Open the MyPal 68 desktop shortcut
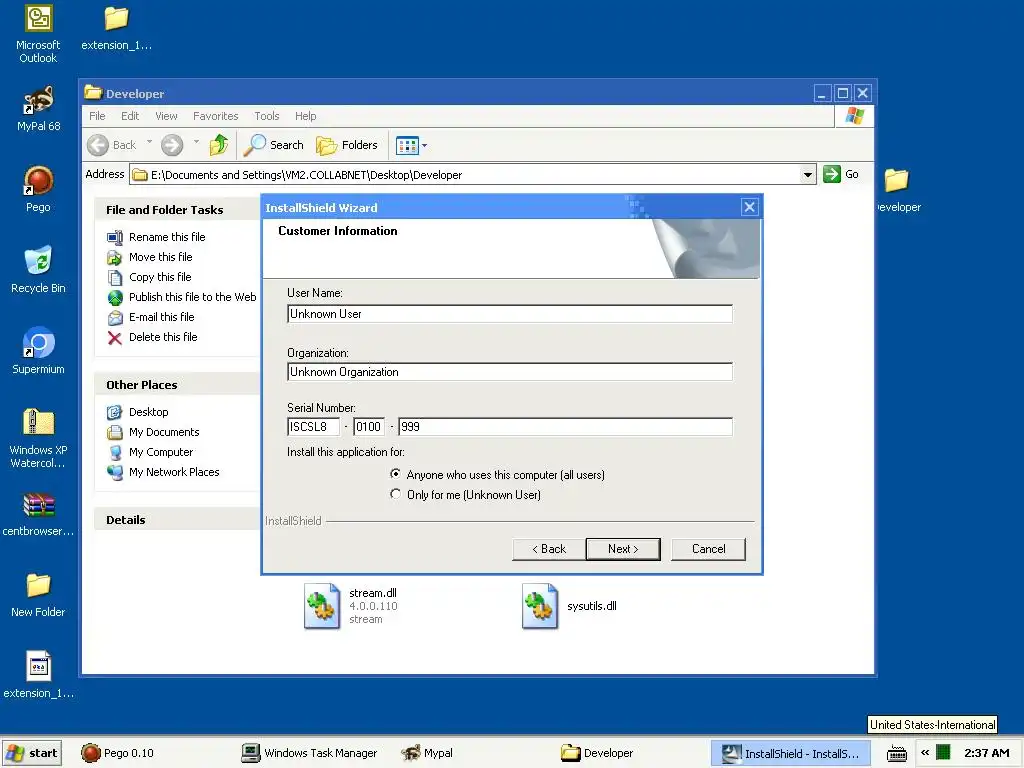 (x=38, y=109)
